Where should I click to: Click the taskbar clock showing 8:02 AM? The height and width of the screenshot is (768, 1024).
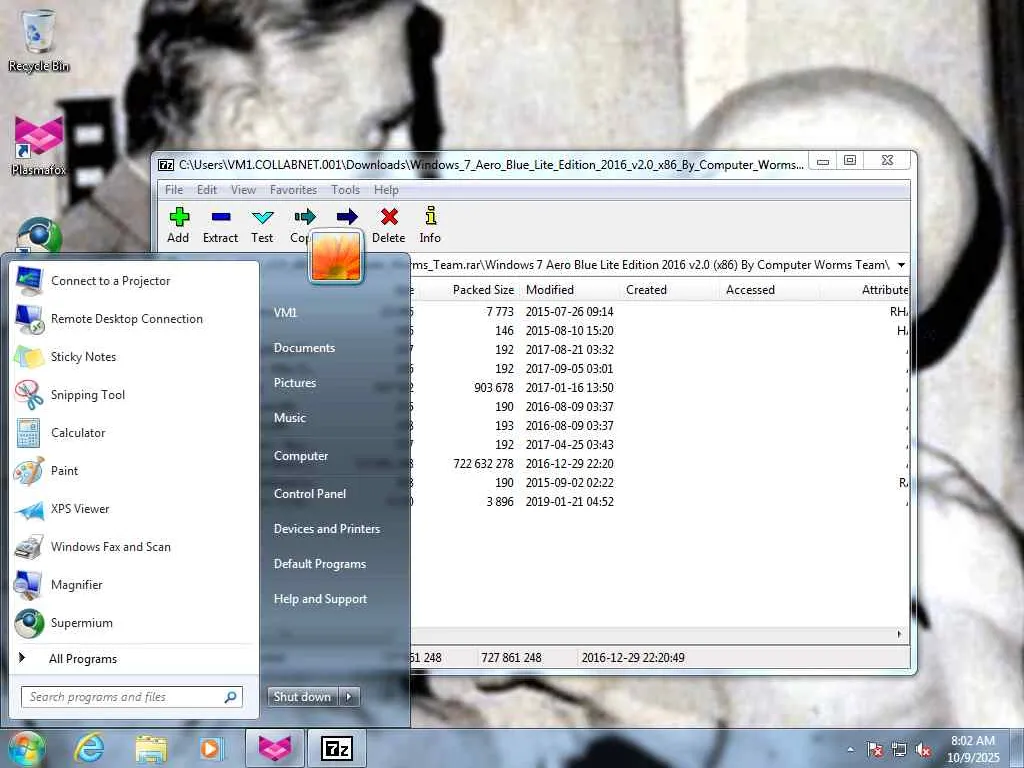click(x=973, y=749)
